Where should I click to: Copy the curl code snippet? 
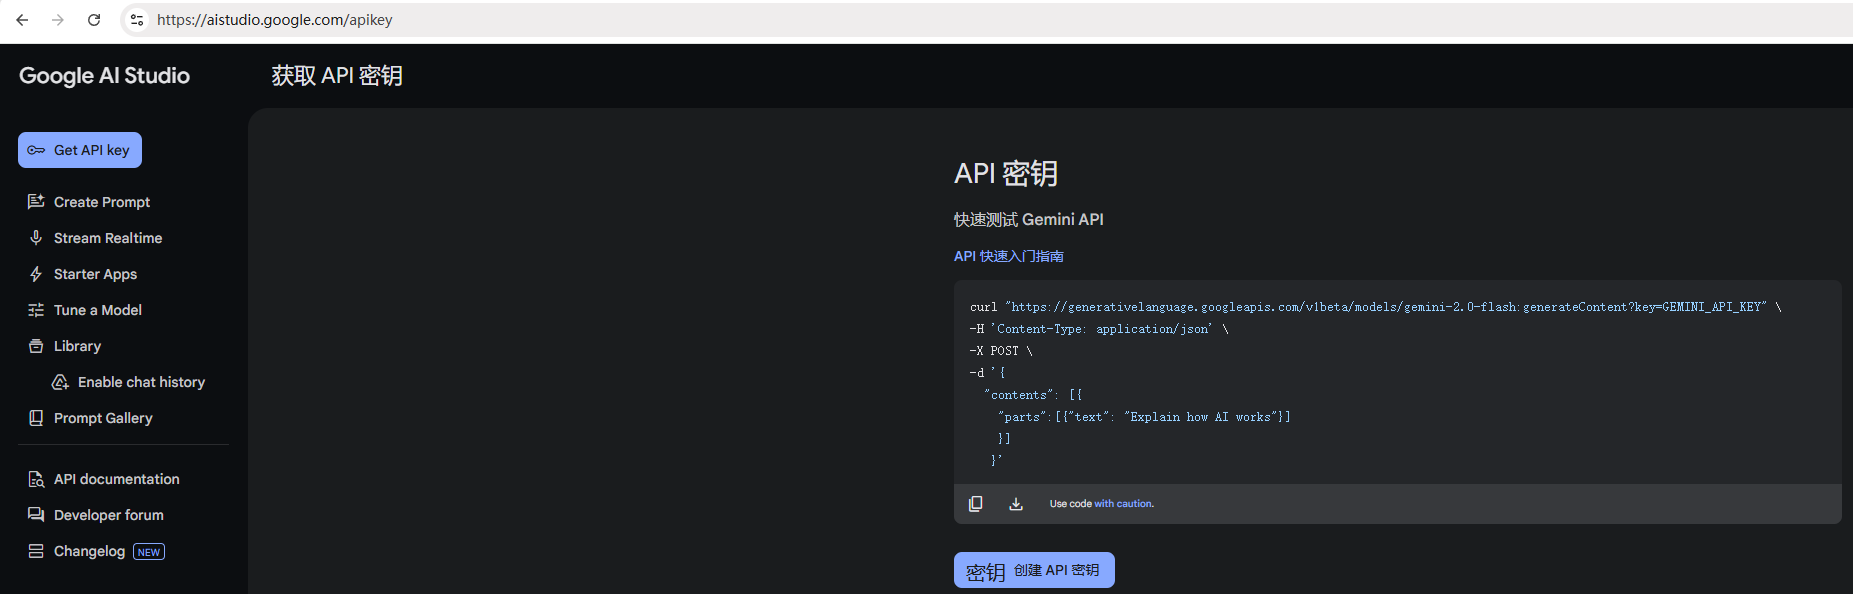[x=975, y=504]
